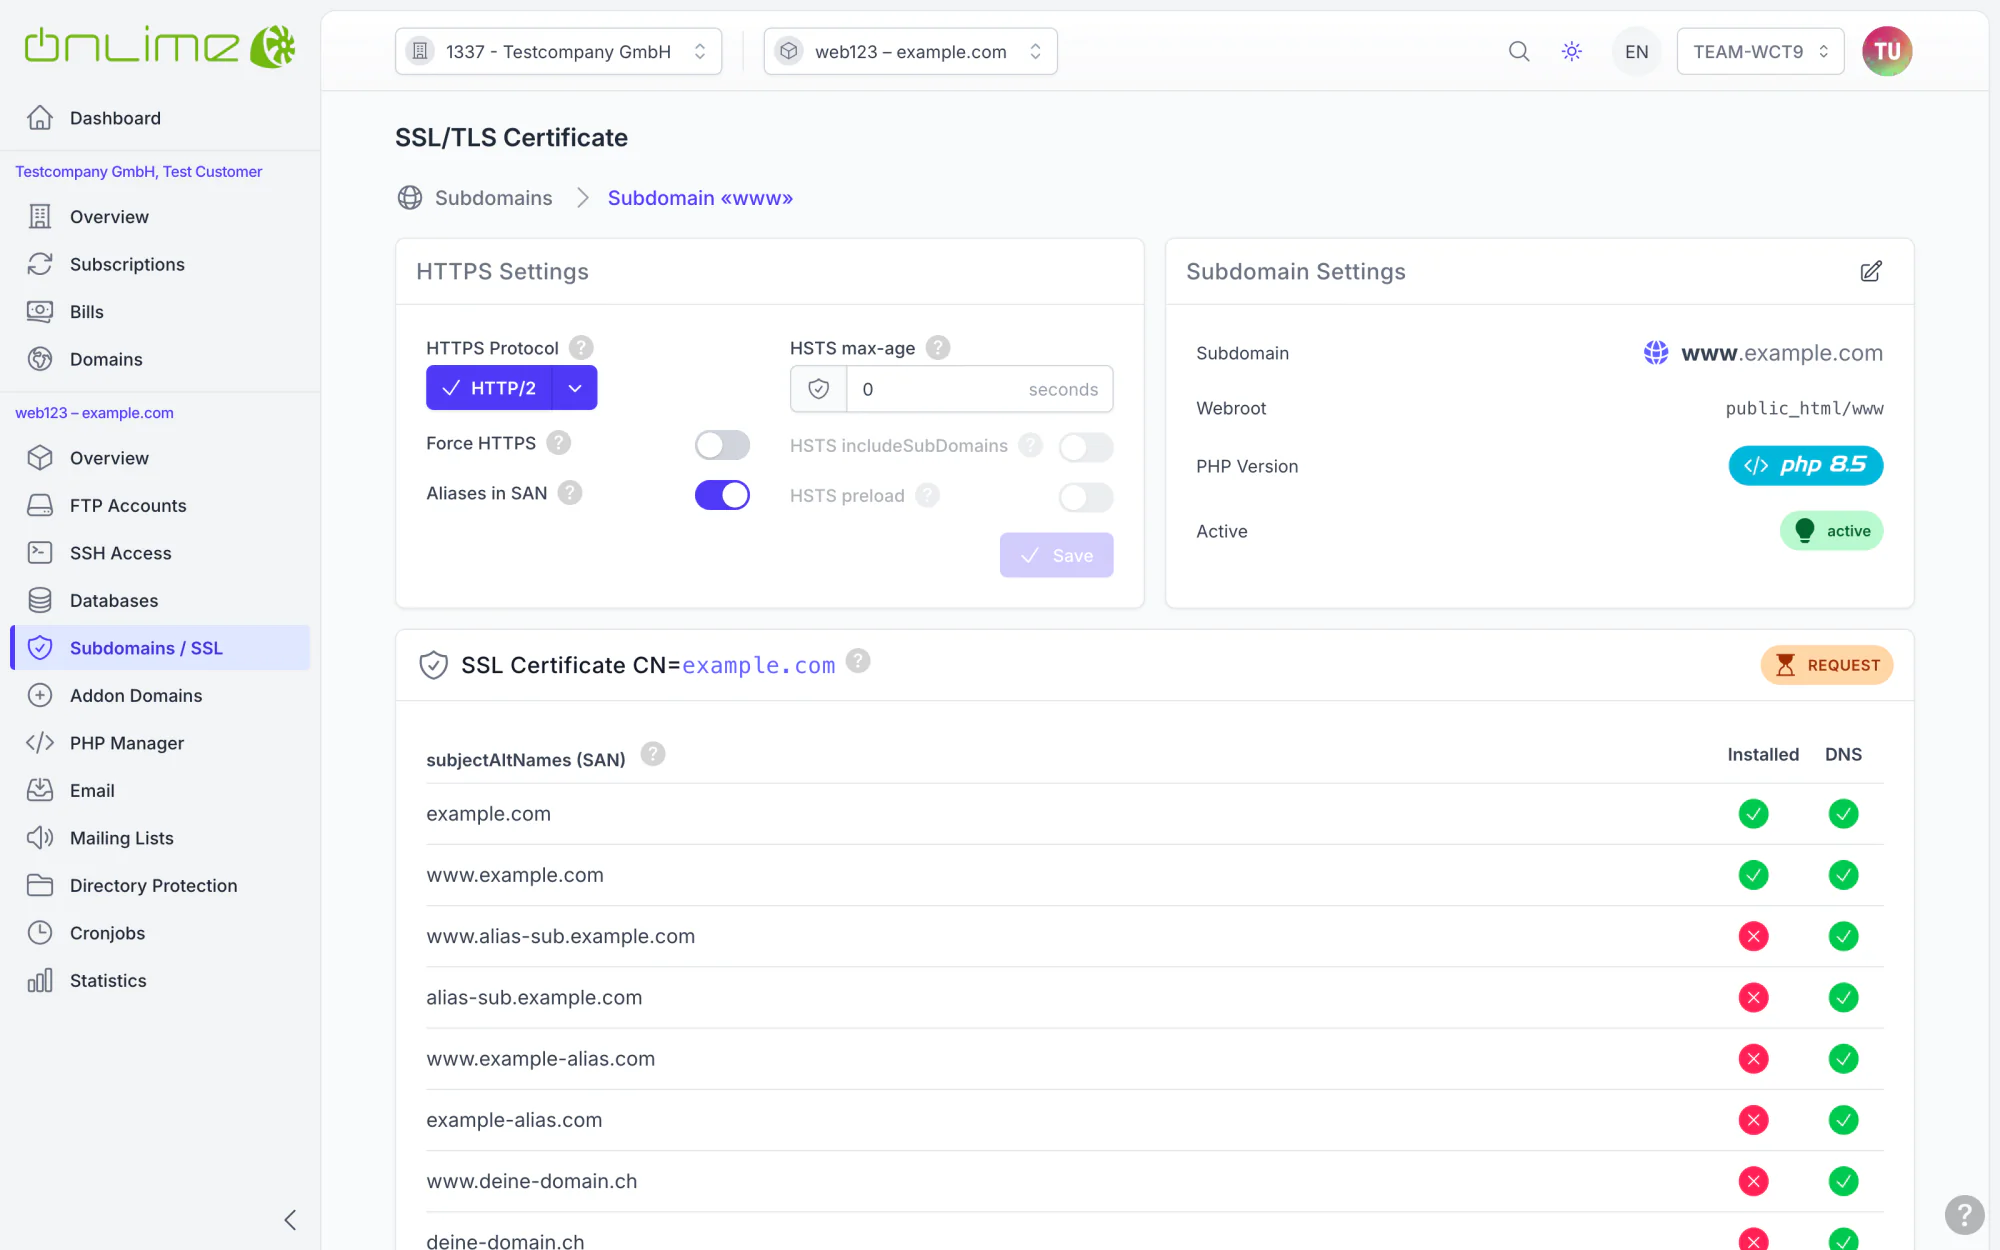Screen dimensions: 2000x1250
Task: Edit Subdomain Settings via pencil icon
Action: [1871, 271]
